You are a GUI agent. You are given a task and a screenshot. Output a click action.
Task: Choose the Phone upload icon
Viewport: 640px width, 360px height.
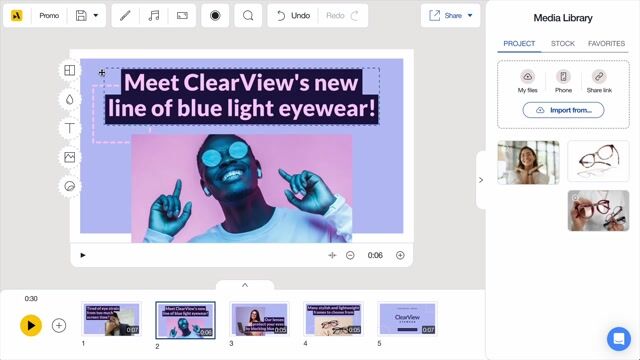coord(563,76)
